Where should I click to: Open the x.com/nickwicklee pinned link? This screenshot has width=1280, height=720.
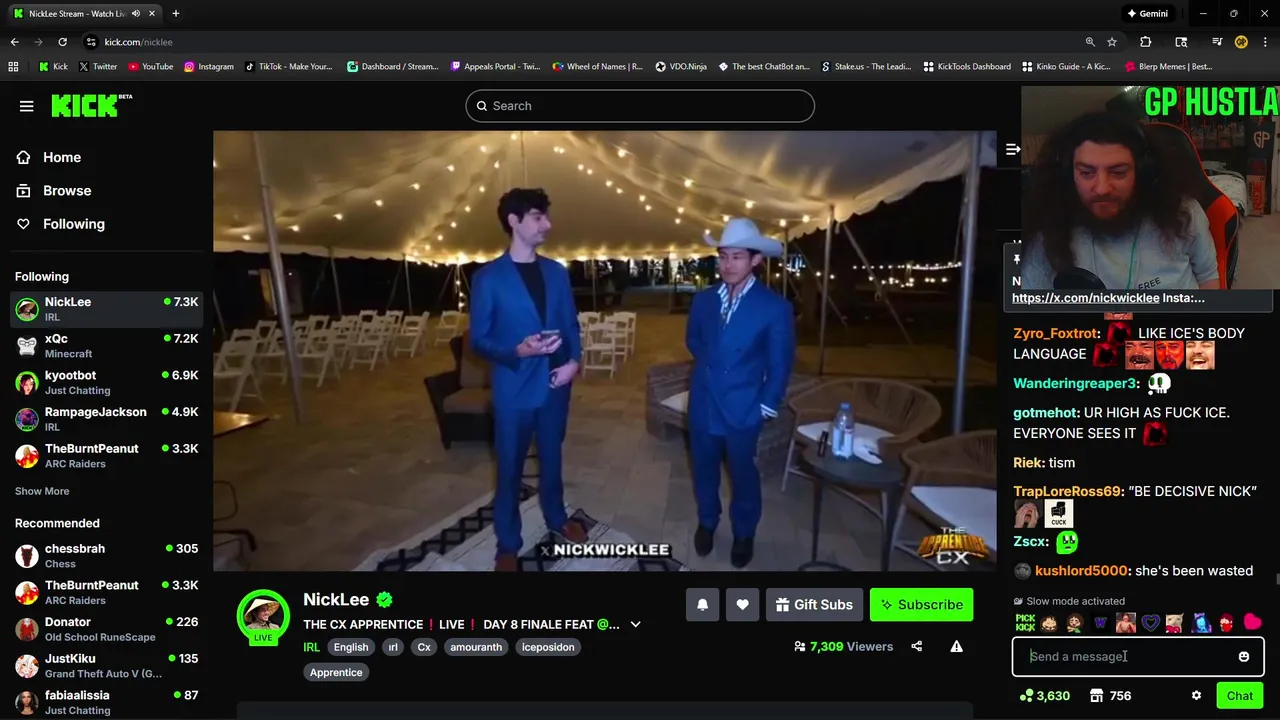[1086, 298]
